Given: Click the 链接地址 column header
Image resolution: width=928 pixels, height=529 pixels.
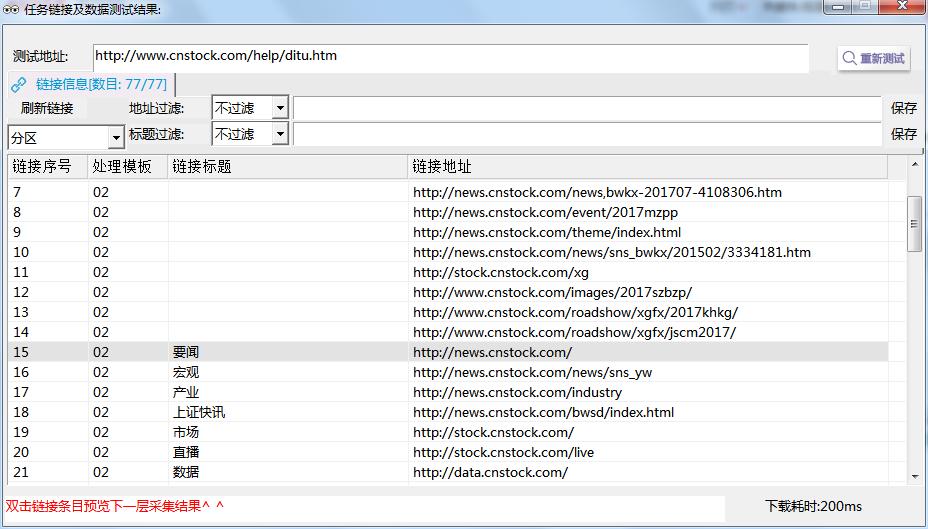Looking at the screenshot, I should (648, 167).
